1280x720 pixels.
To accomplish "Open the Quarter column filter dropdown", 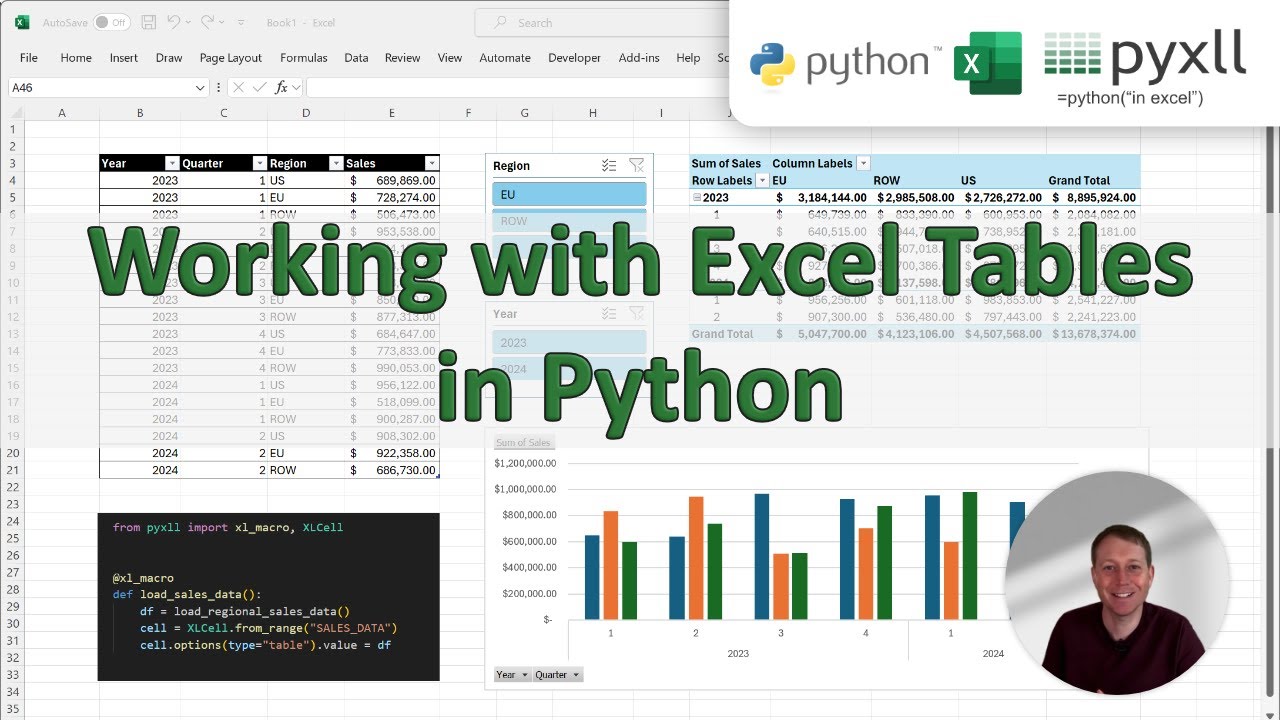I will point(260,163).
